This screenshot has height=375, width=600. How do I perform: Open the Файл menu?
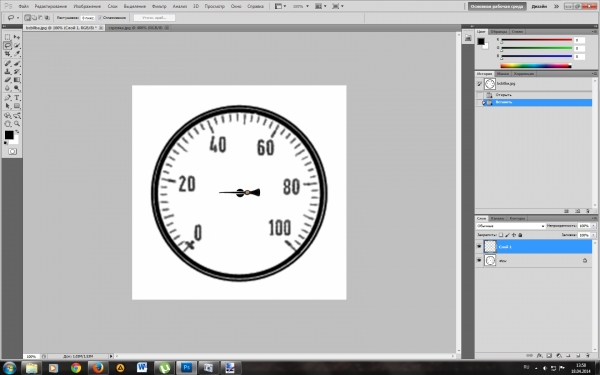point(23,7)
